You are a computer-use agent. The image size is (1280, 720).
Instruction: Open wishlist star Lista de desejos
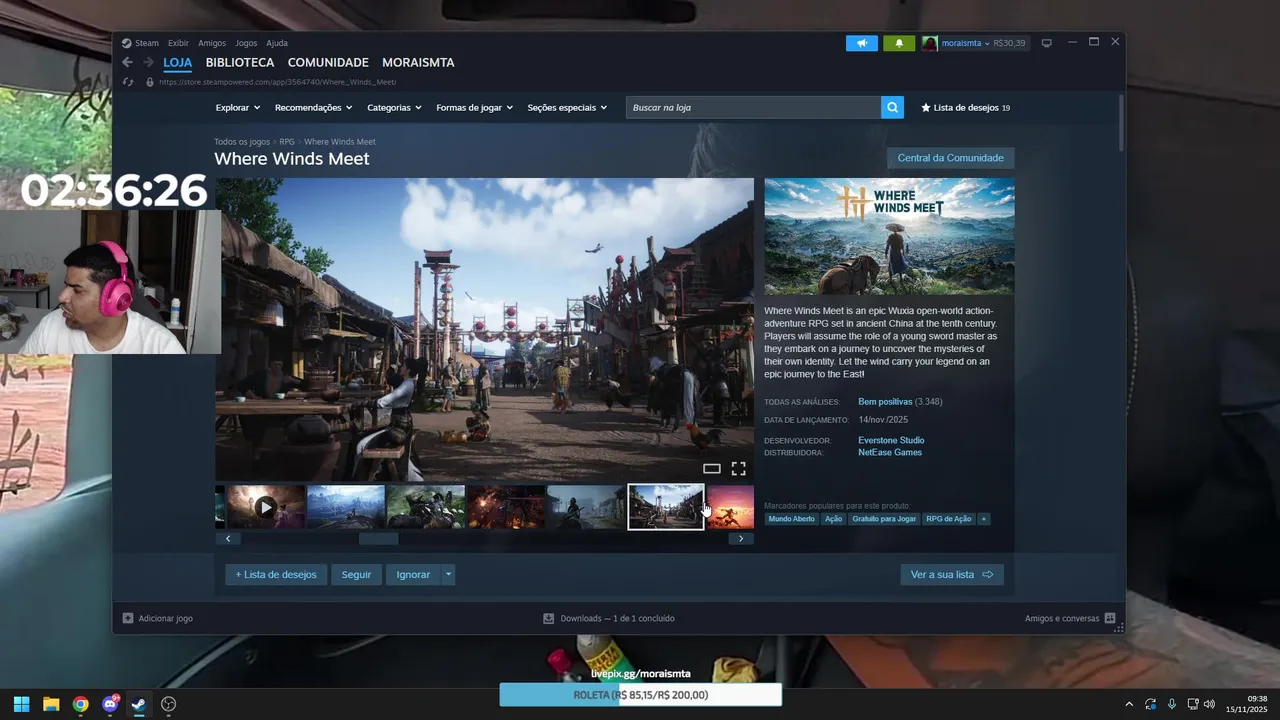(x=965, y=107)
